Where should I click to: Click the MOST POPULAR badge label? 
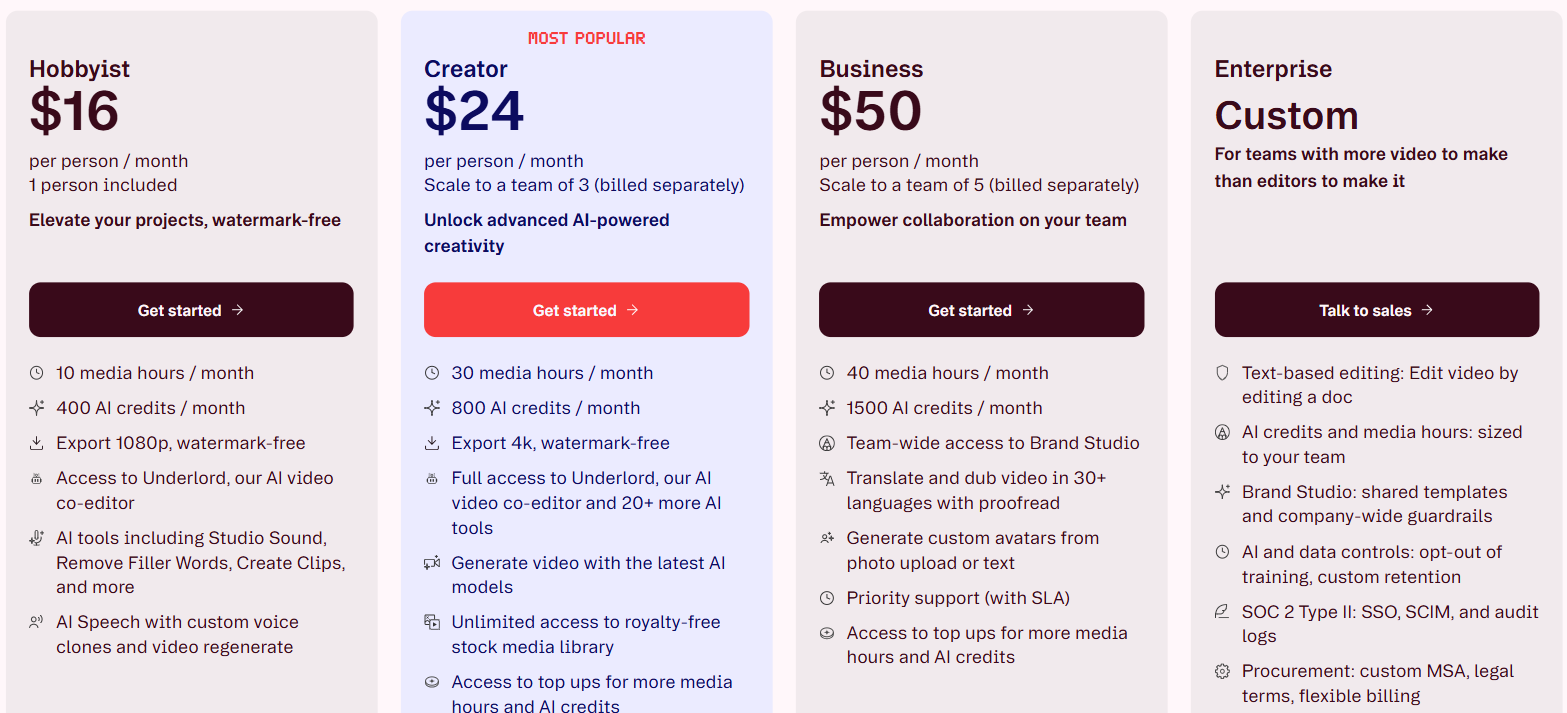pyautogui.click(x=587, y=38)
